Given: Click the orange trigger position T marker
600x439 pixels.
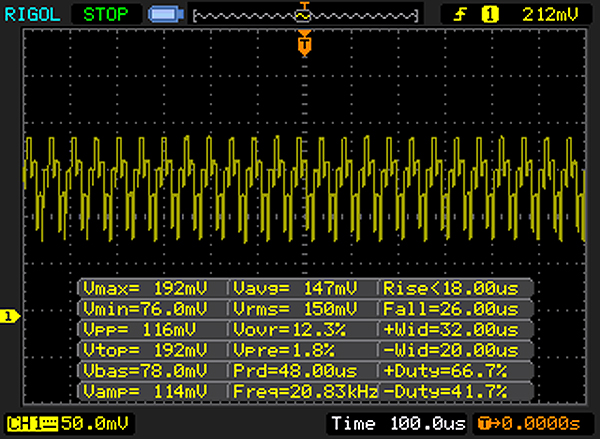Looking at the screenshot, I should 305,43.
